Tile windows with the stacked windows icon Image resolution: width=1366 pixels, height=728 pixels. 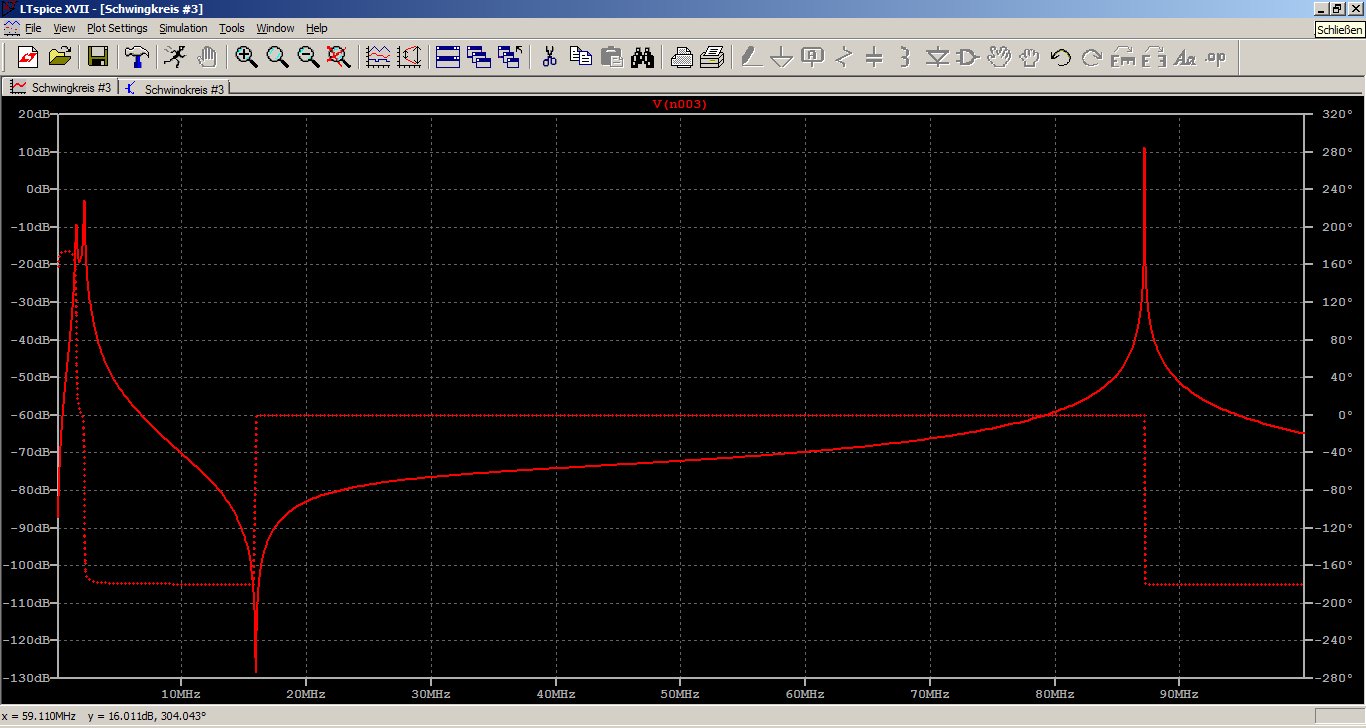[x=448, y=57]
